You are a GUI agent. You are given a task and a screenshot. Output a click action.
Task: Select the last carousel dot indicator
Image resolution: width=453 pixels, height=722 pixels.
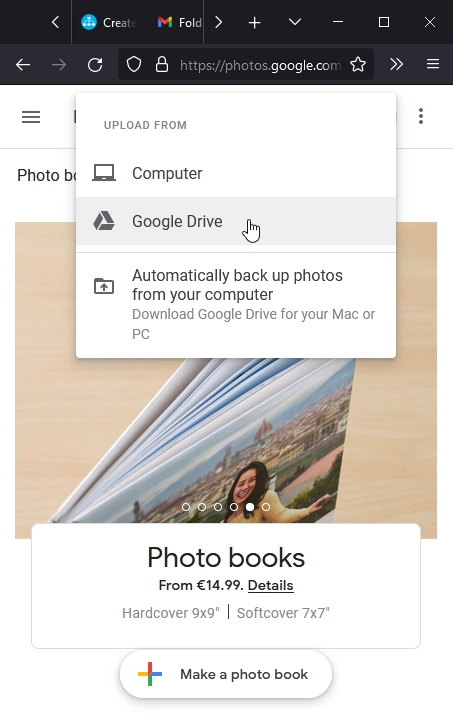point(266,507)
